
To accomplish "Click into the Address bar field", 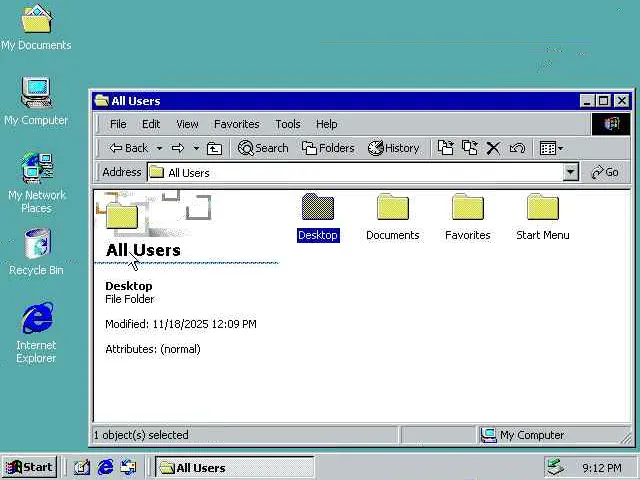I will 355,173.
